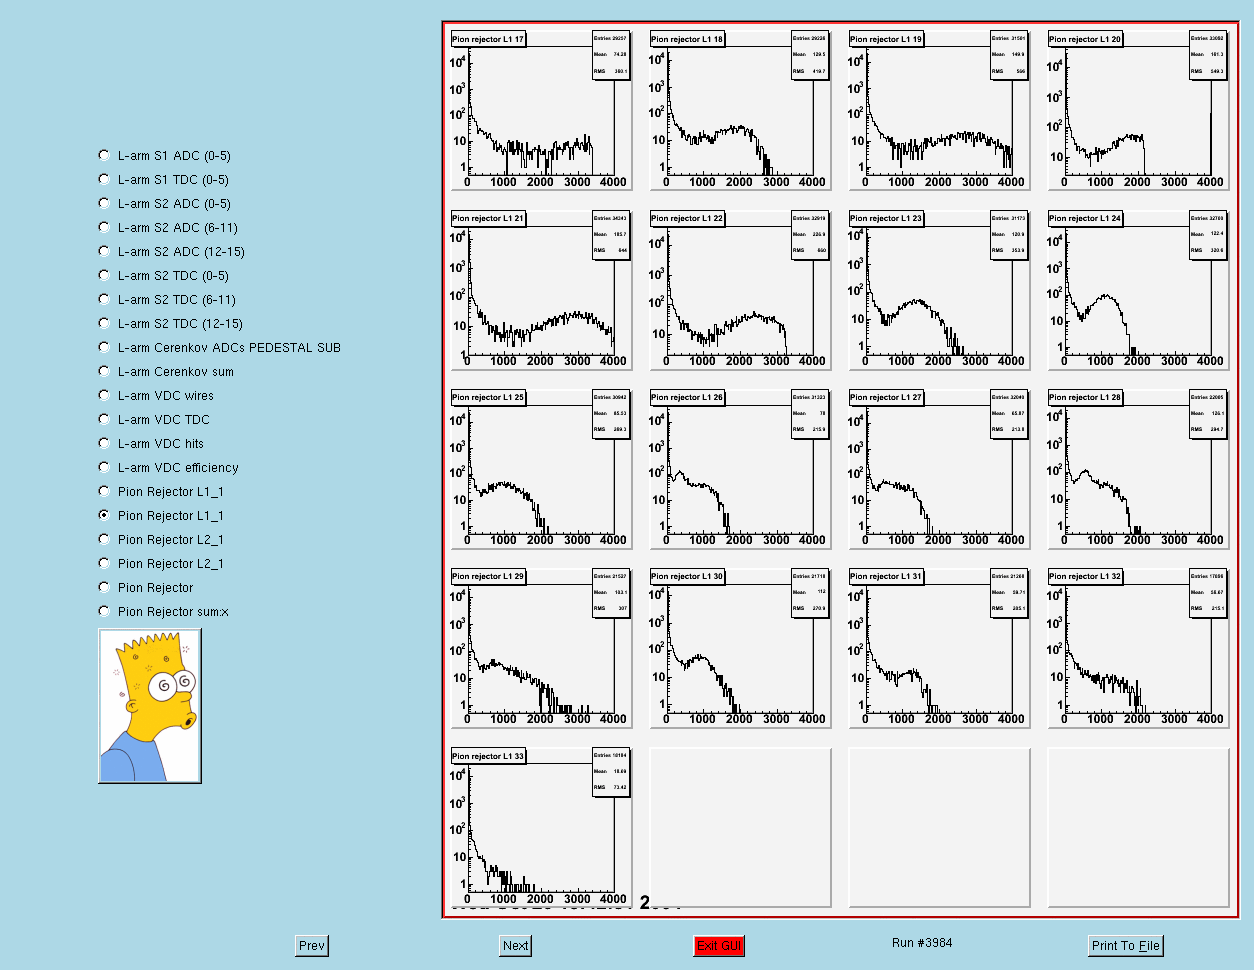The height and width of the screenshot is (970, 1254).
Task: Click the 'Pion rejector L1 31' title box
Action: tap(886, 576)
